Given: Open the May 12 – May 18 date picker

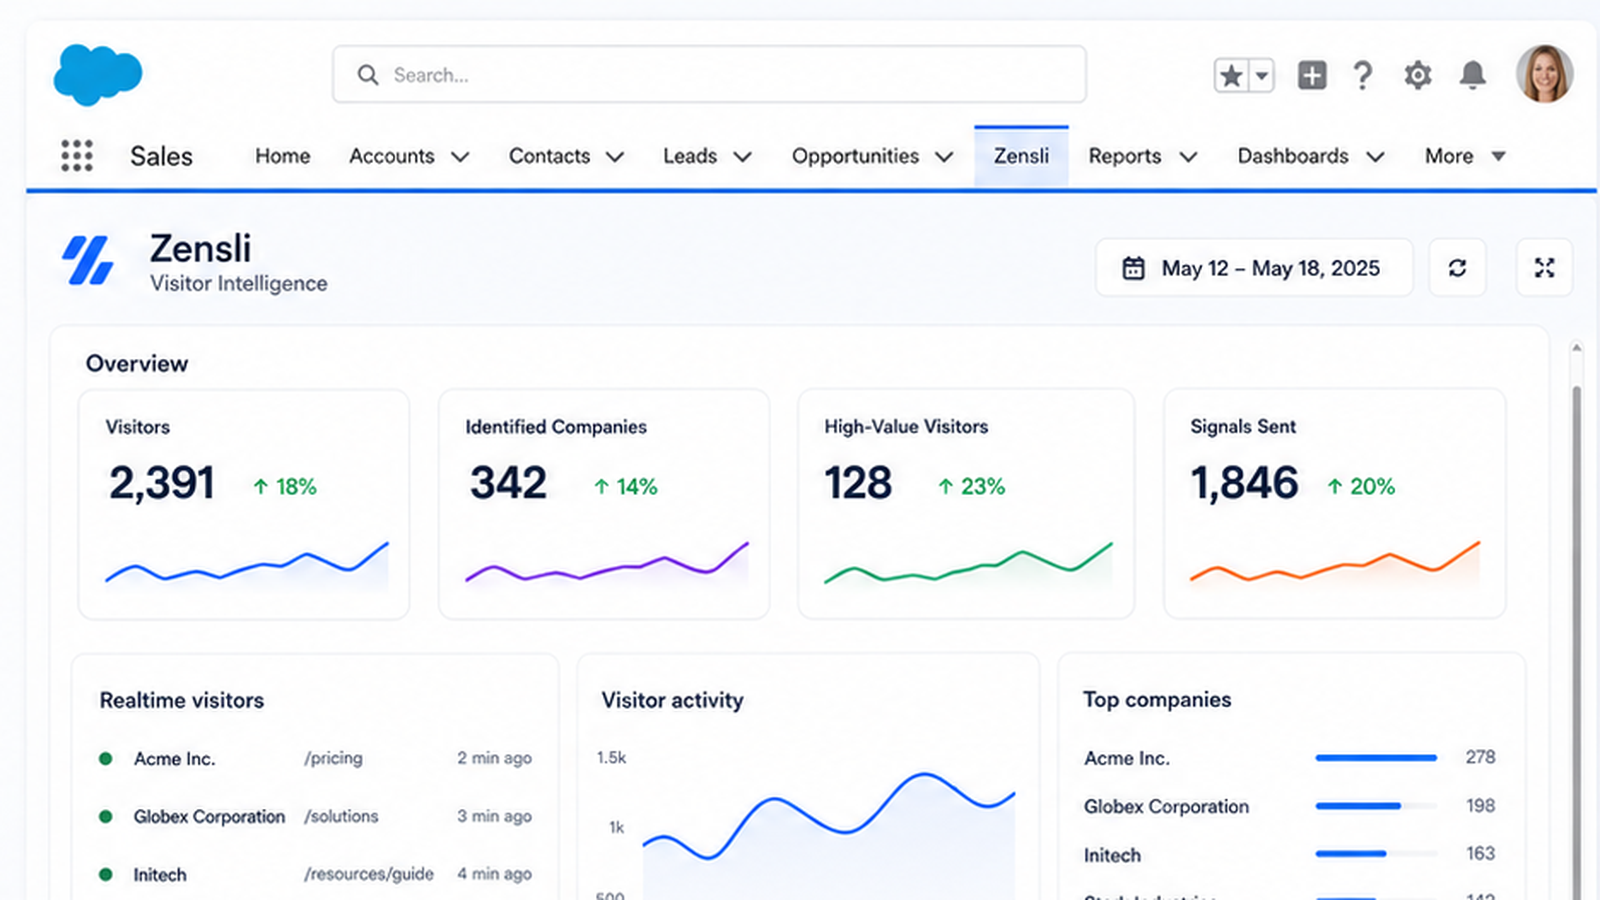Looking at the screenshot, I should tap(1254, 268).
